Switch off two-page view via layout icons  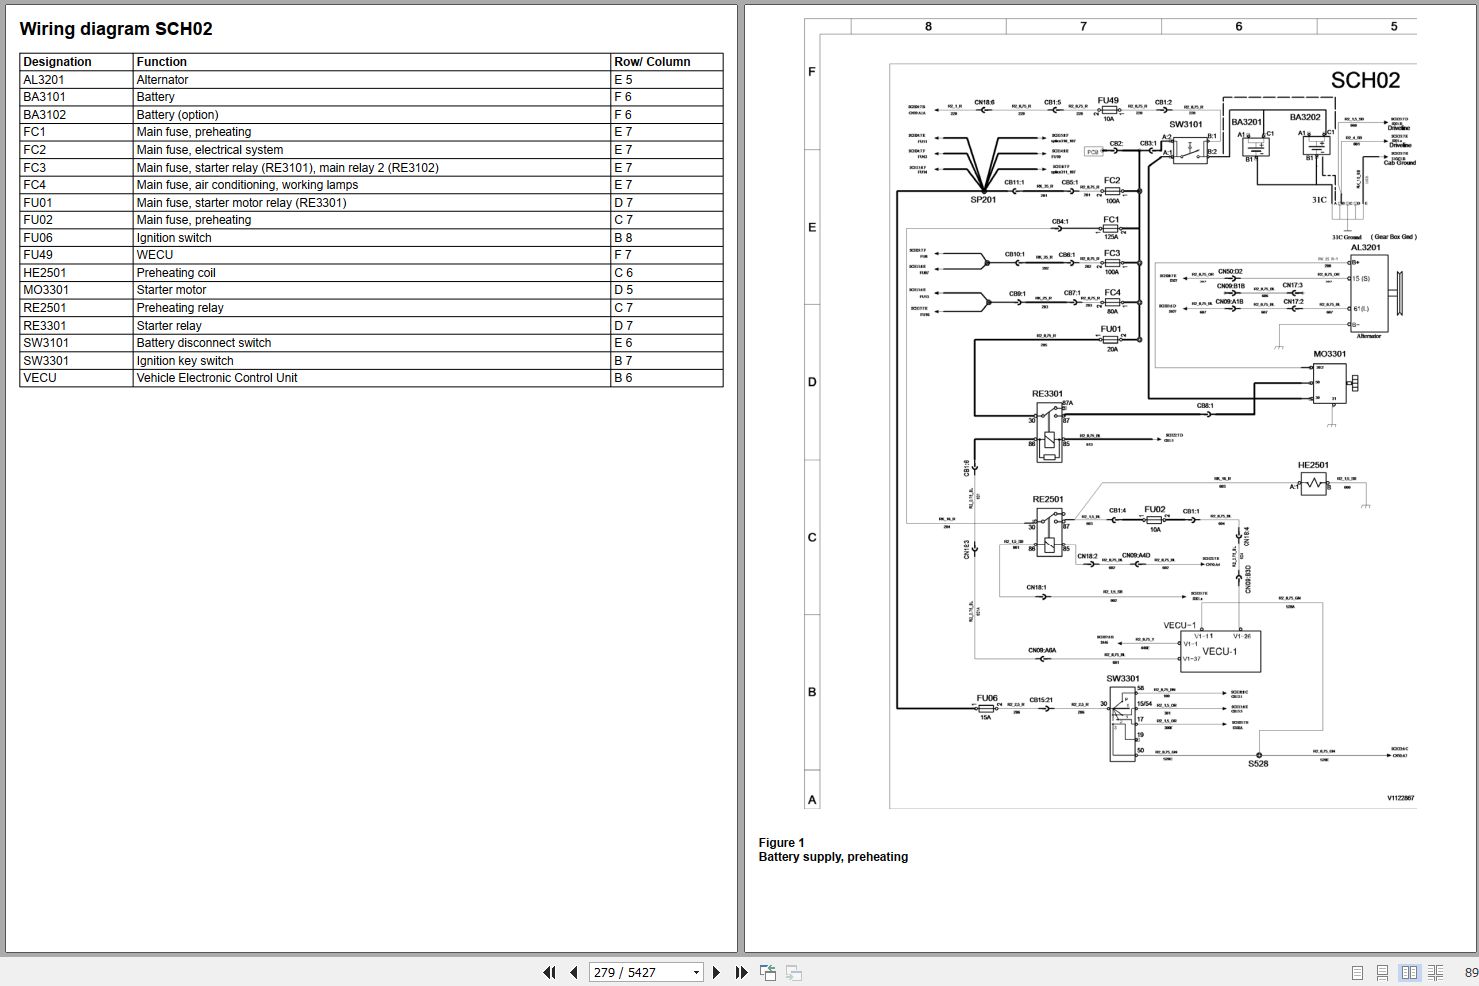1358,971
